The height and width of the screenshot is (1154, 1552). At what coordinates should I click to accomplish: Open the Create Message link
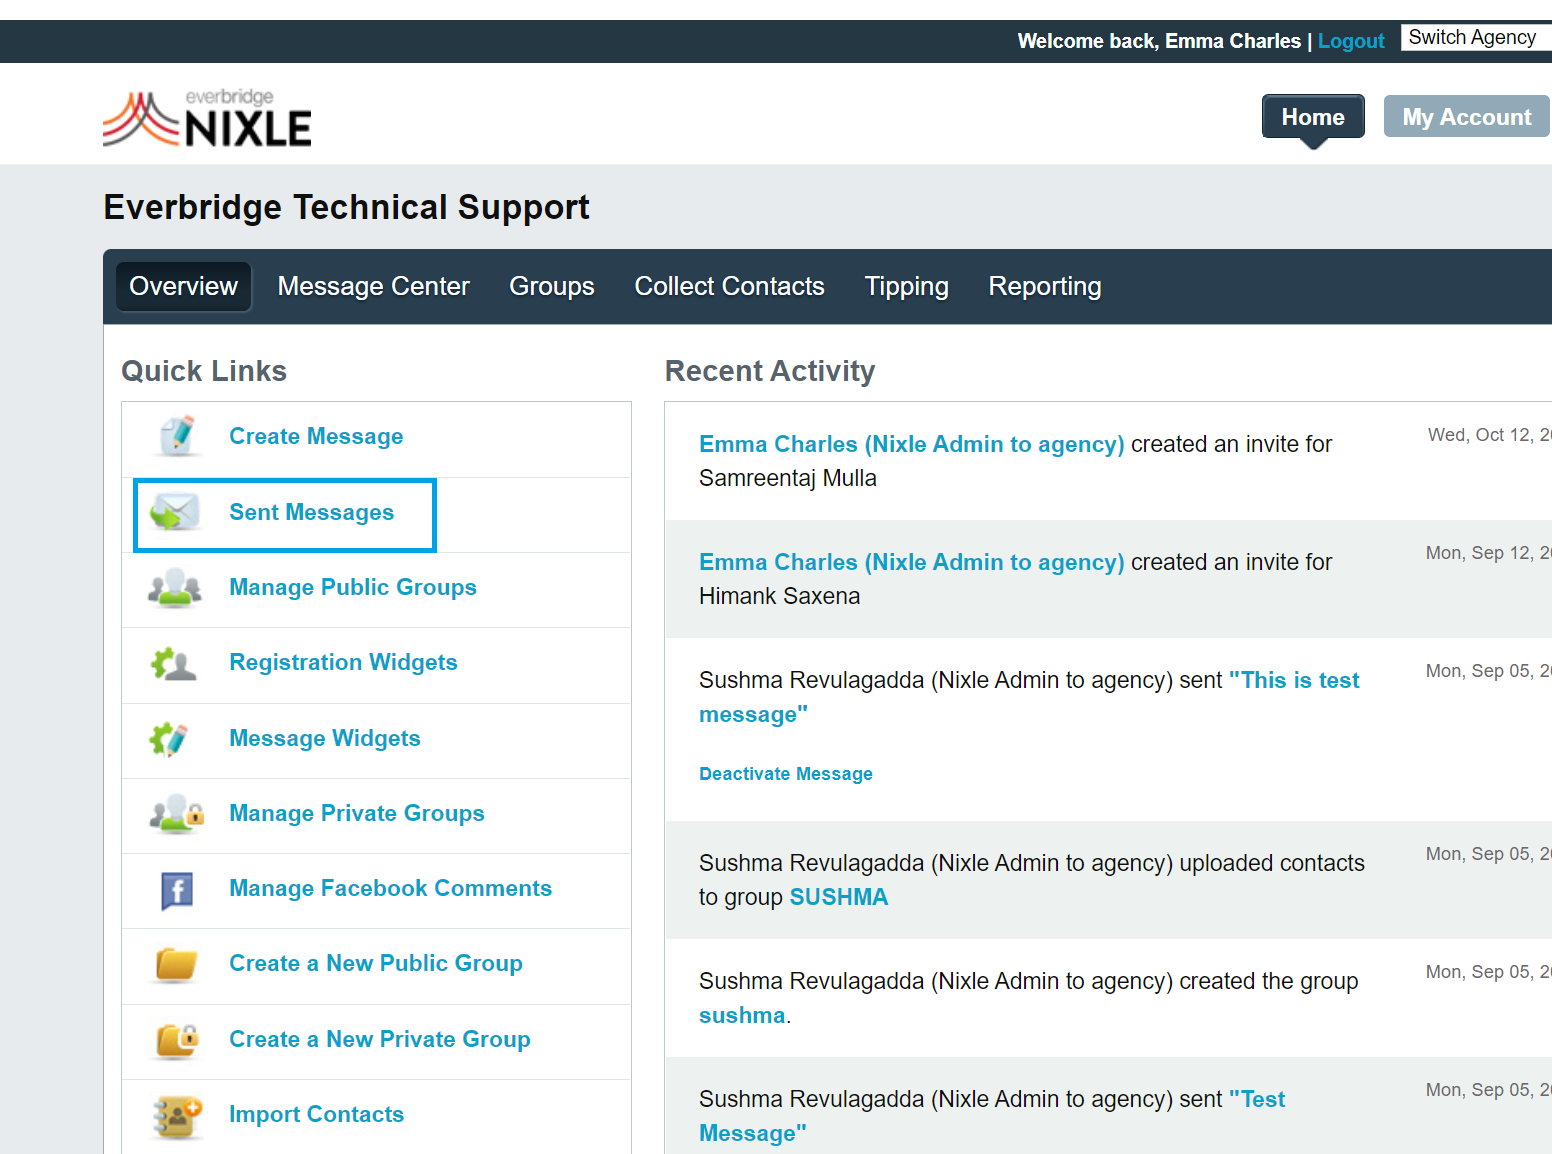coord(316,437)
